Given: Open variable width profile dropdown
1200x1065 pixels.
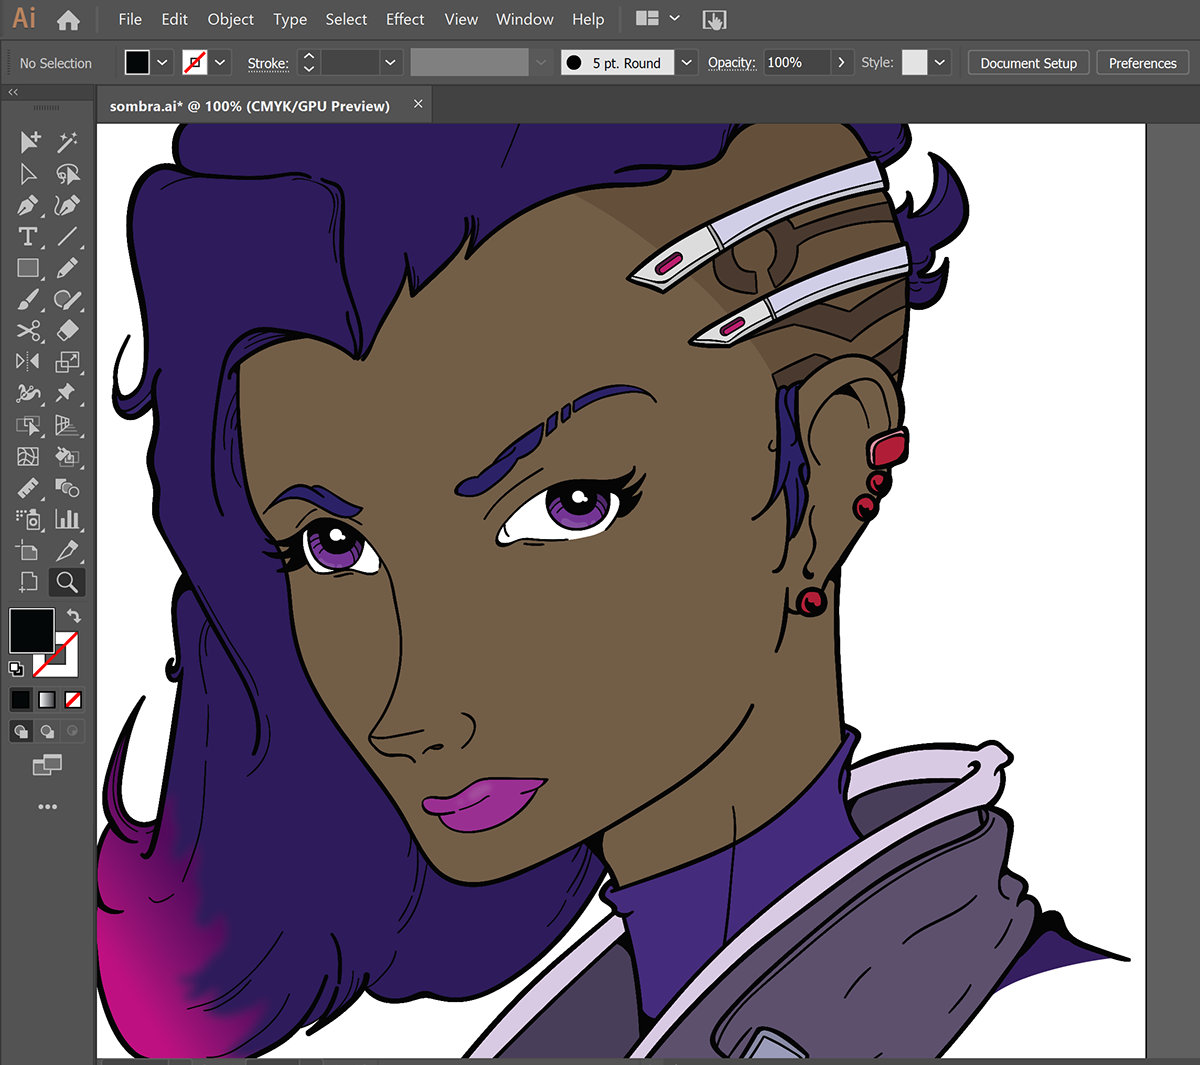Looking at the screenshot, I should pos(541,63).
